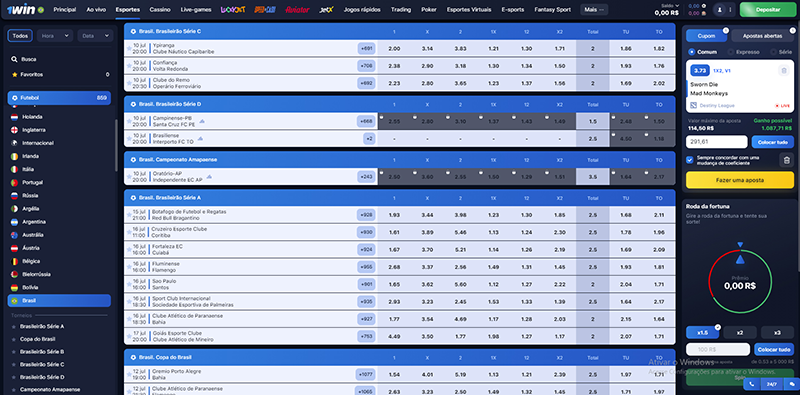Click odds 1.61 for Cruzeiro win

click(x=394, y=232)
